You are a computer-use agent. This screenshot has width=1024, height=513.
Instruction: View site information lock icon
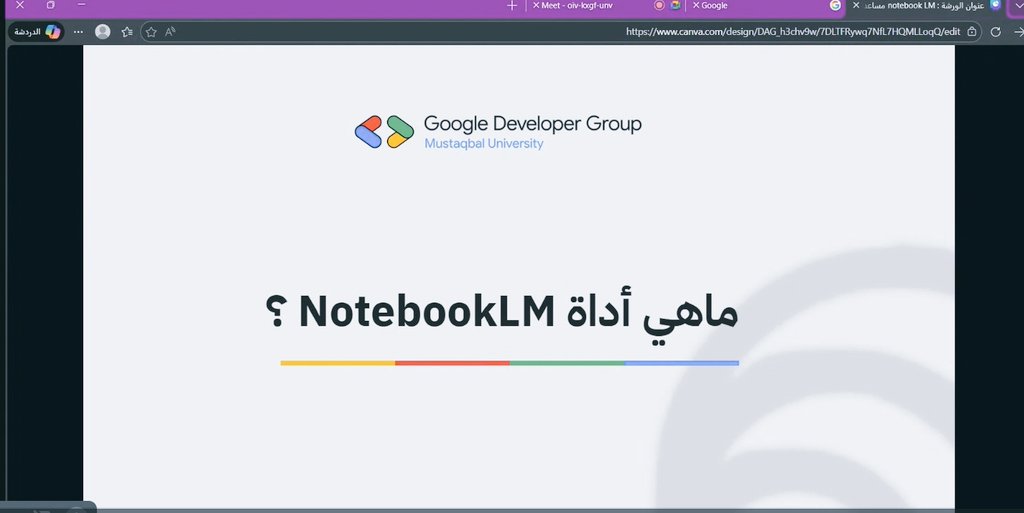click(x=972, y=31)
